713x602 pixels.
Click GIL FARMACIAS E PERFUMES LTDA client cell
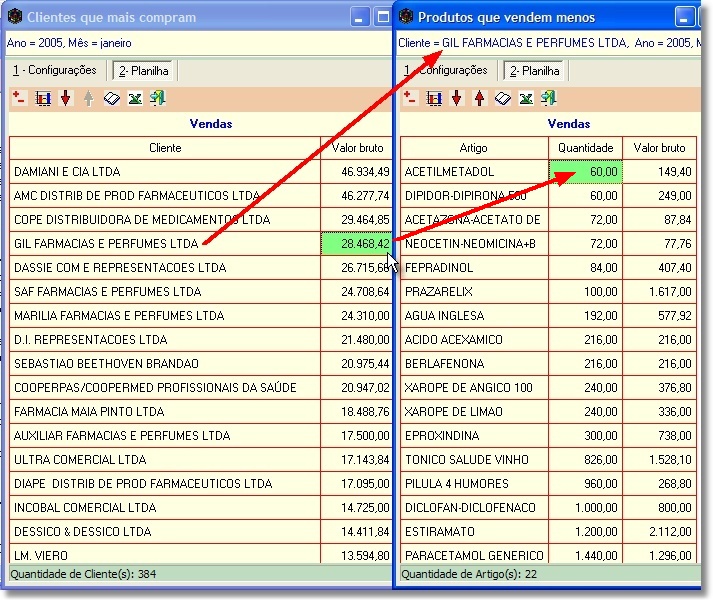point(165,244)
